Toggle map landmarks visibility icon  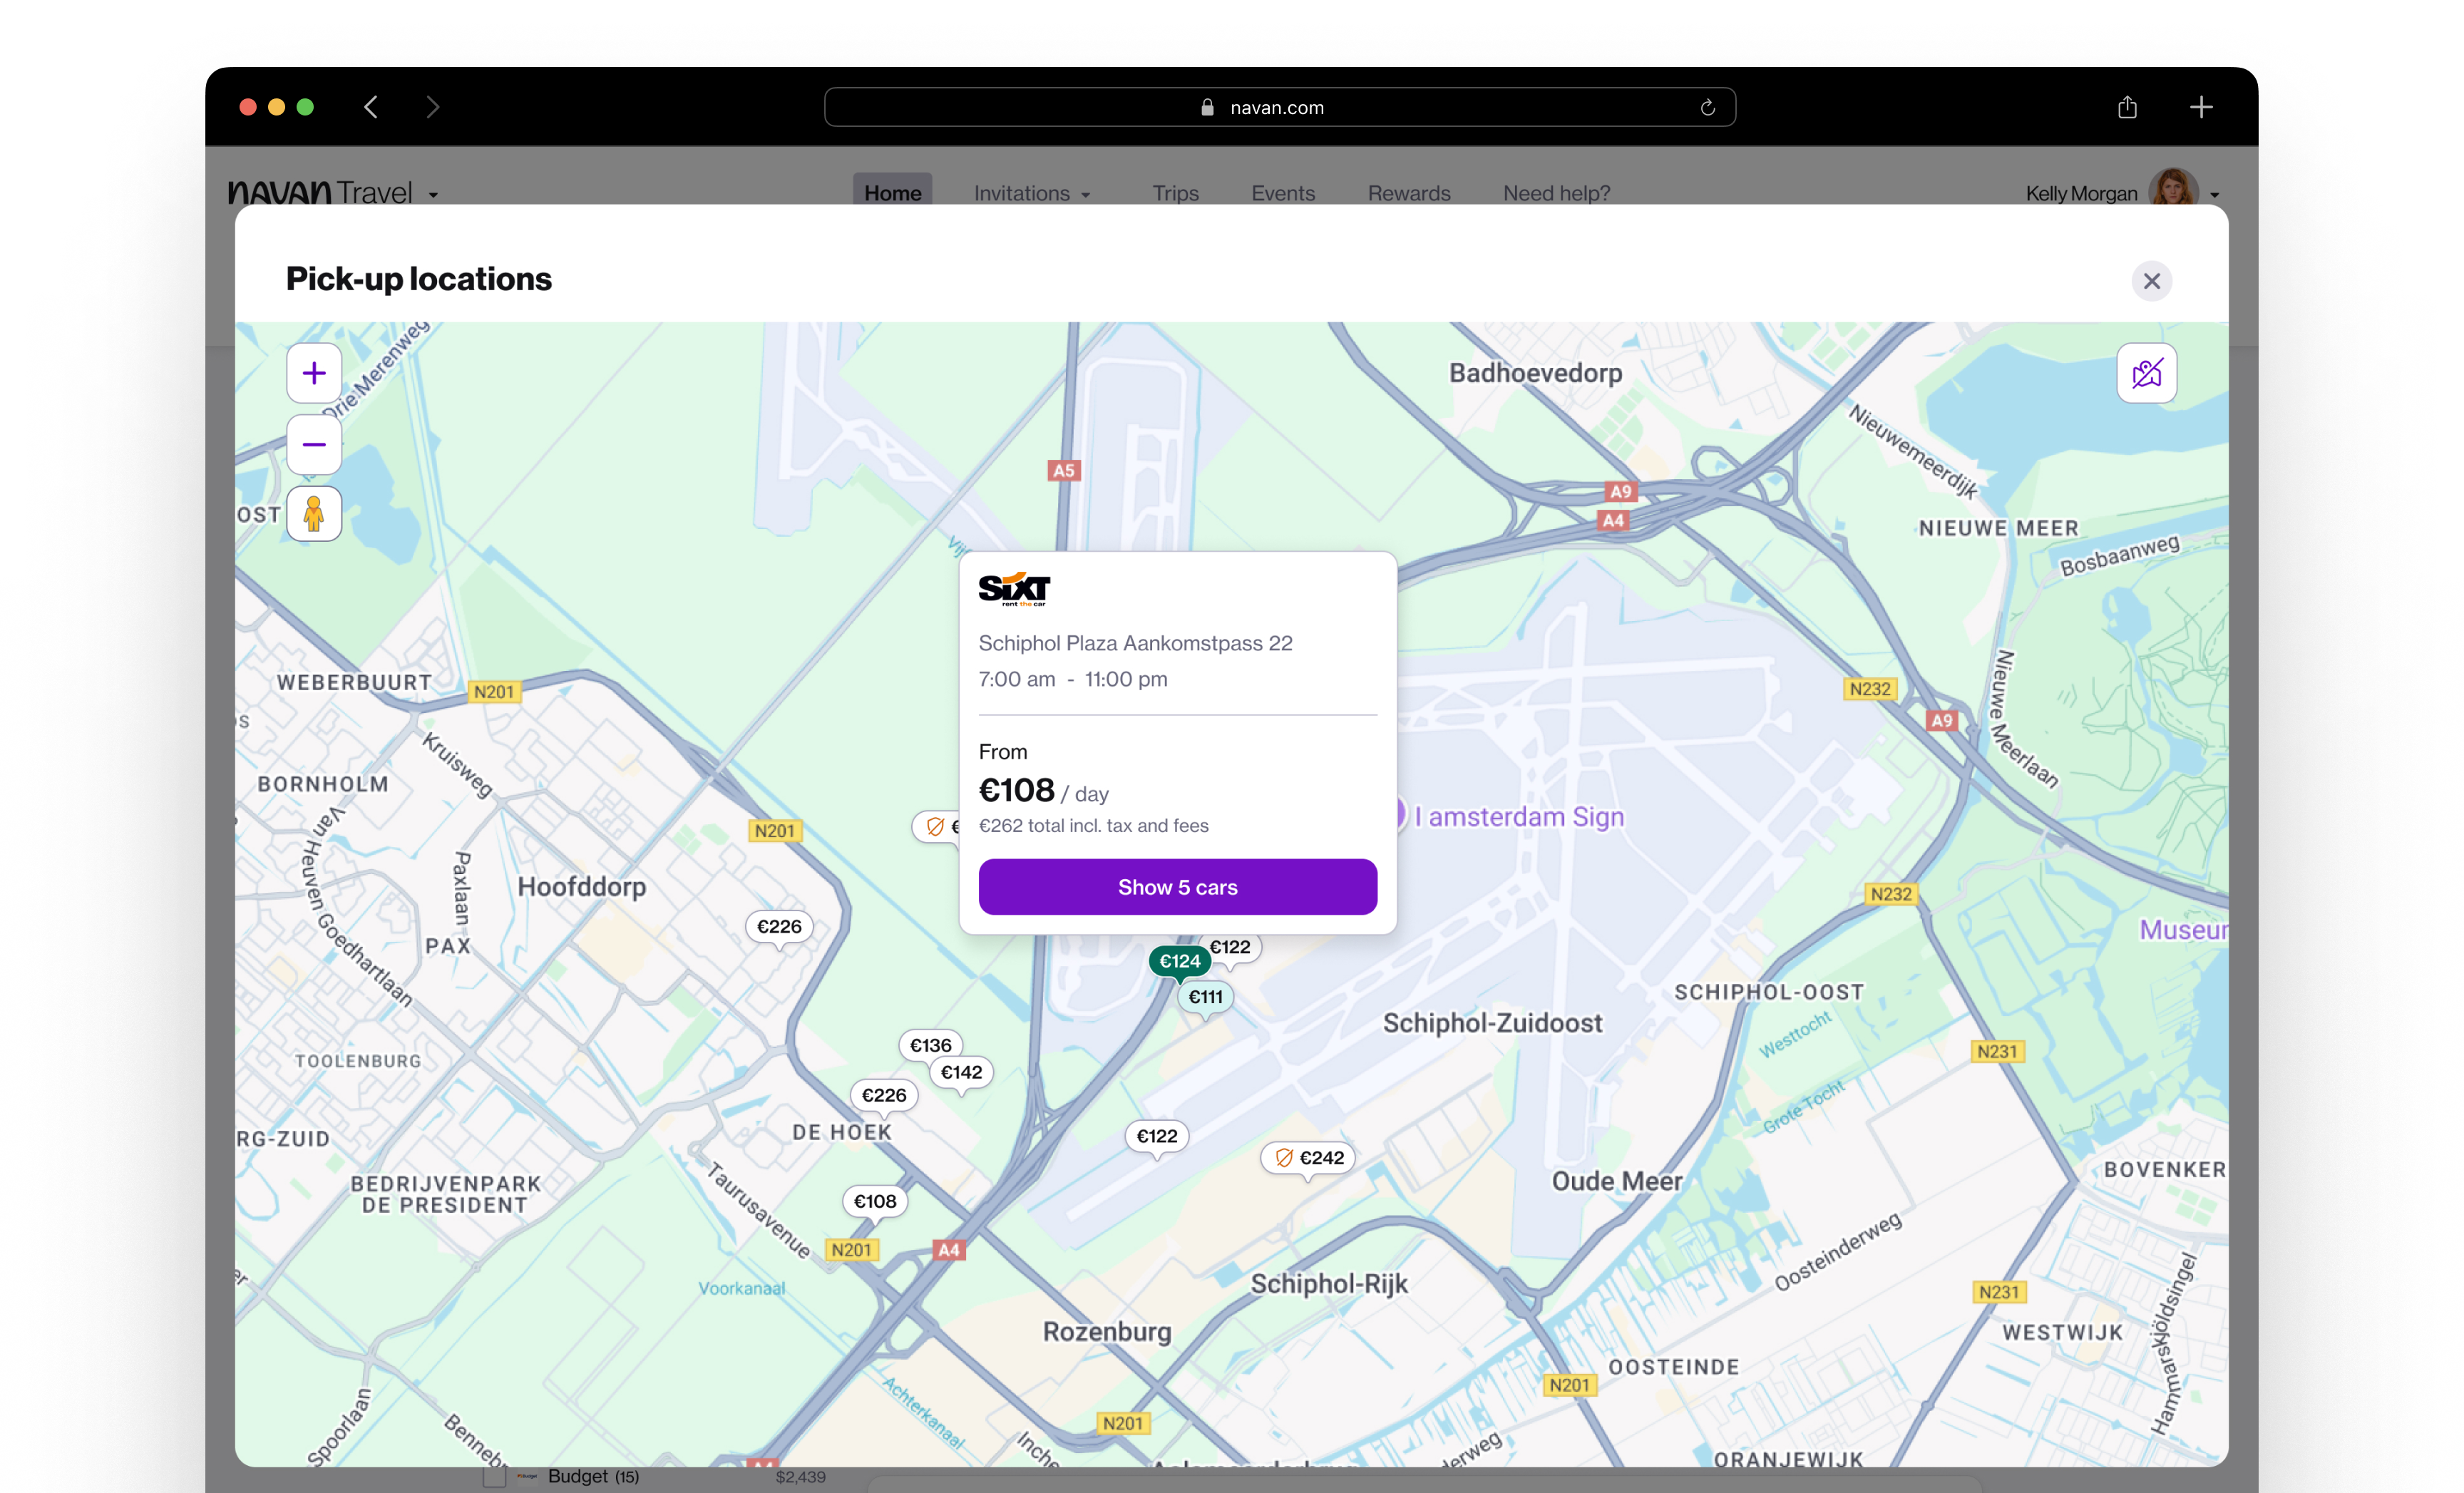tap(2146, 373)
